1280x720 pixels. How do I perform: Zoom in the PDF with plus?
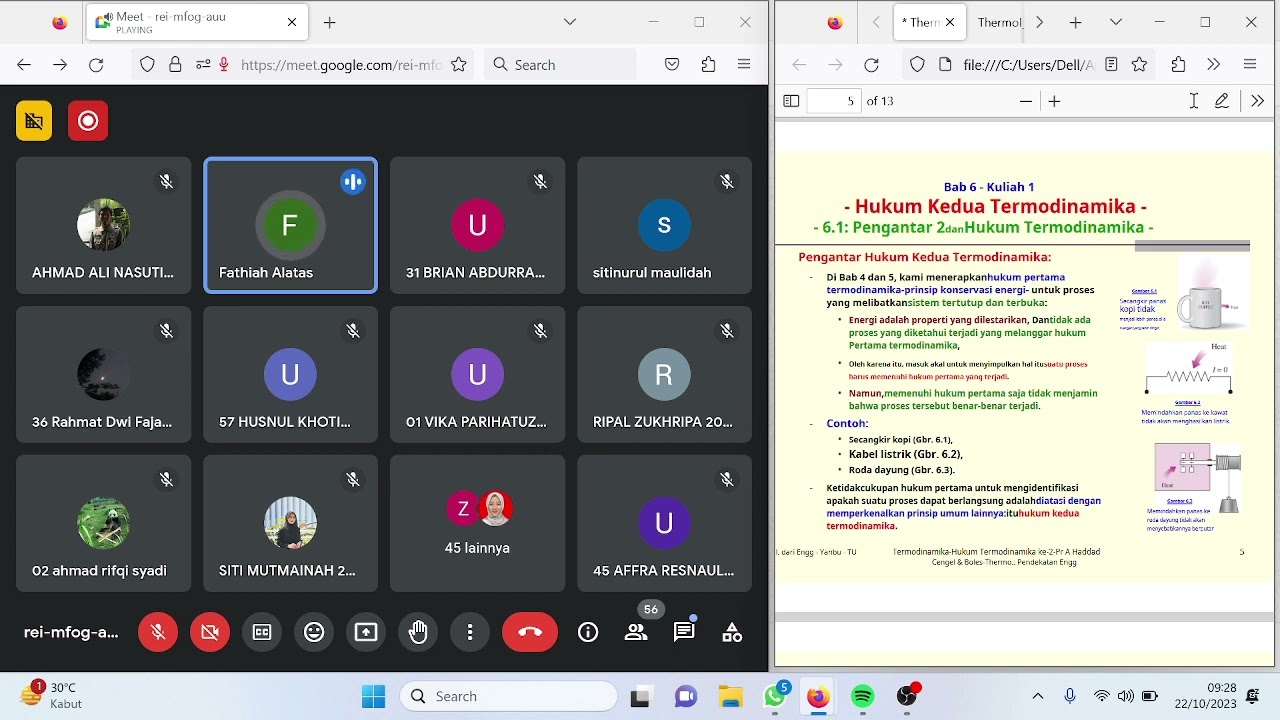point(1054,101)
